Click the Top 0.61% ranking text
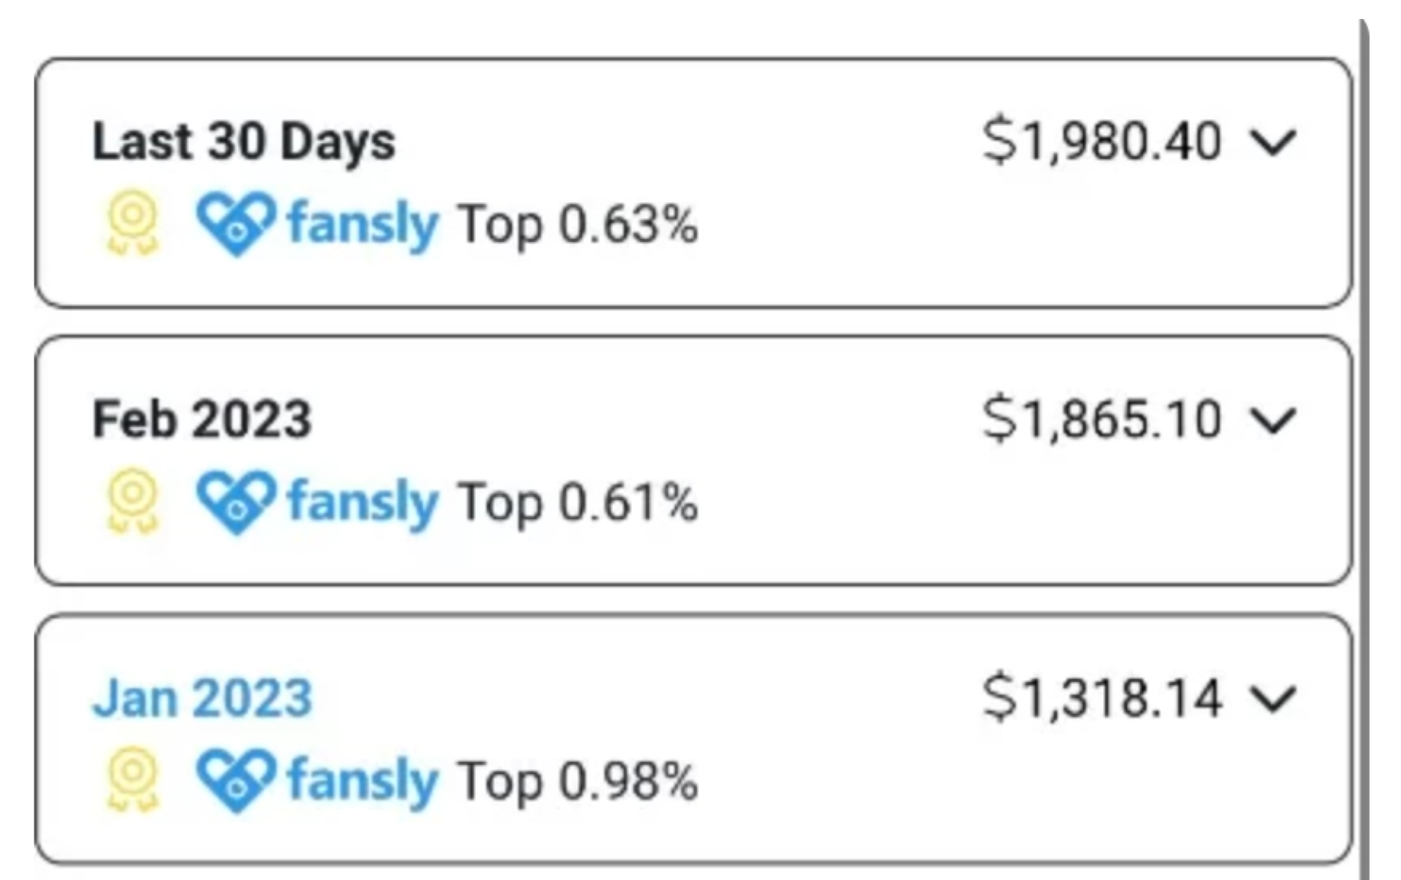 pyautogui.click(x=577, y=503)
